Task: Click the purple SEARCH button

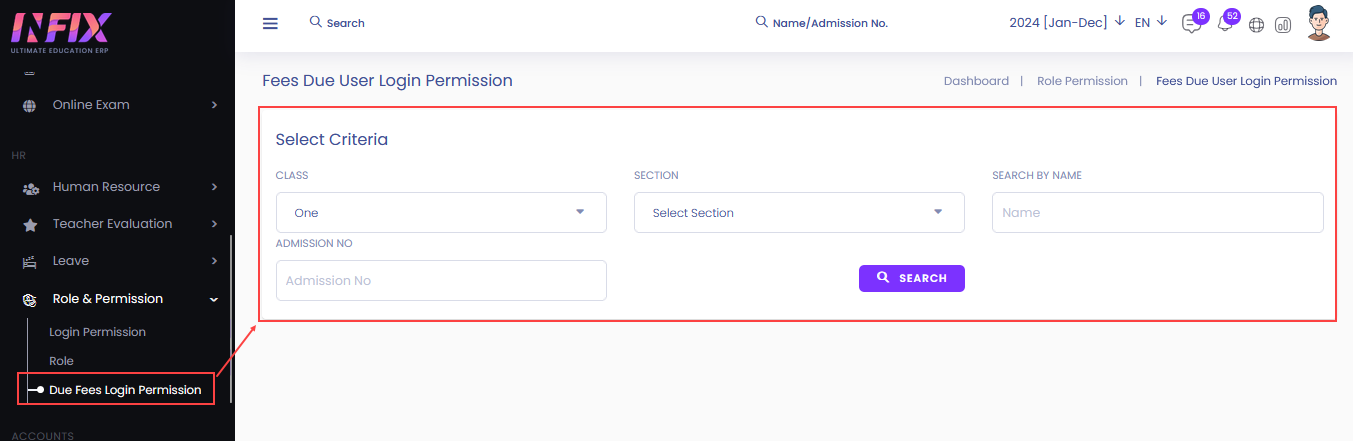Action: tap(912, 278)
